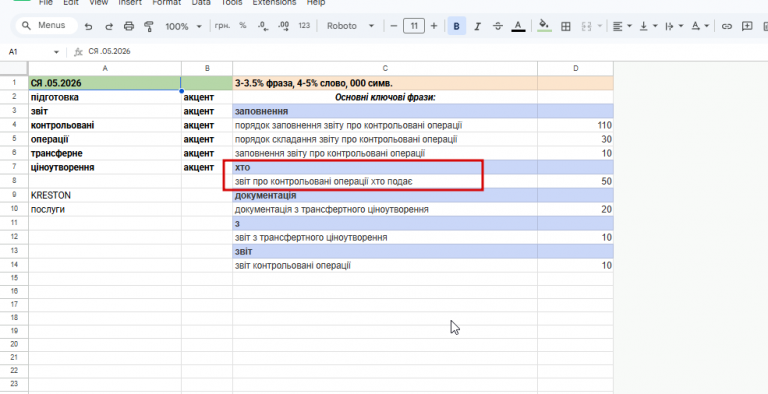Open text rotation dropdown
This screenshot has width=768, height=394.
pyautogui.click(x=700, y=26)
